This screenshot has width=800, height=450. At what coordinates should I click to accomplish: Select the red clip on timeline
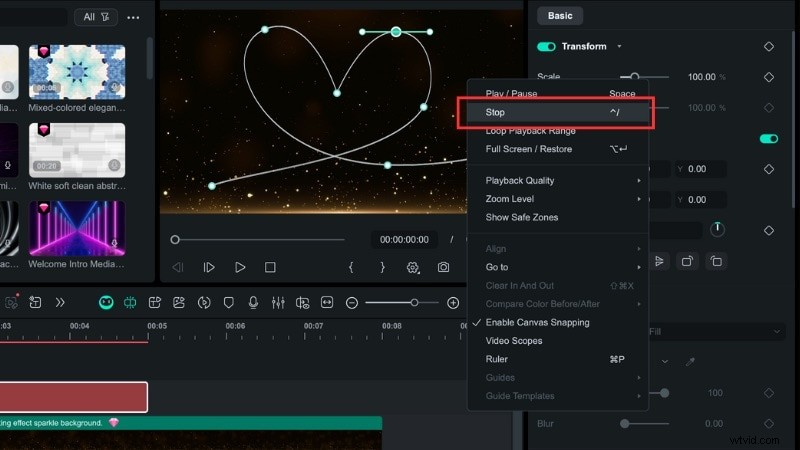[73, 397]
